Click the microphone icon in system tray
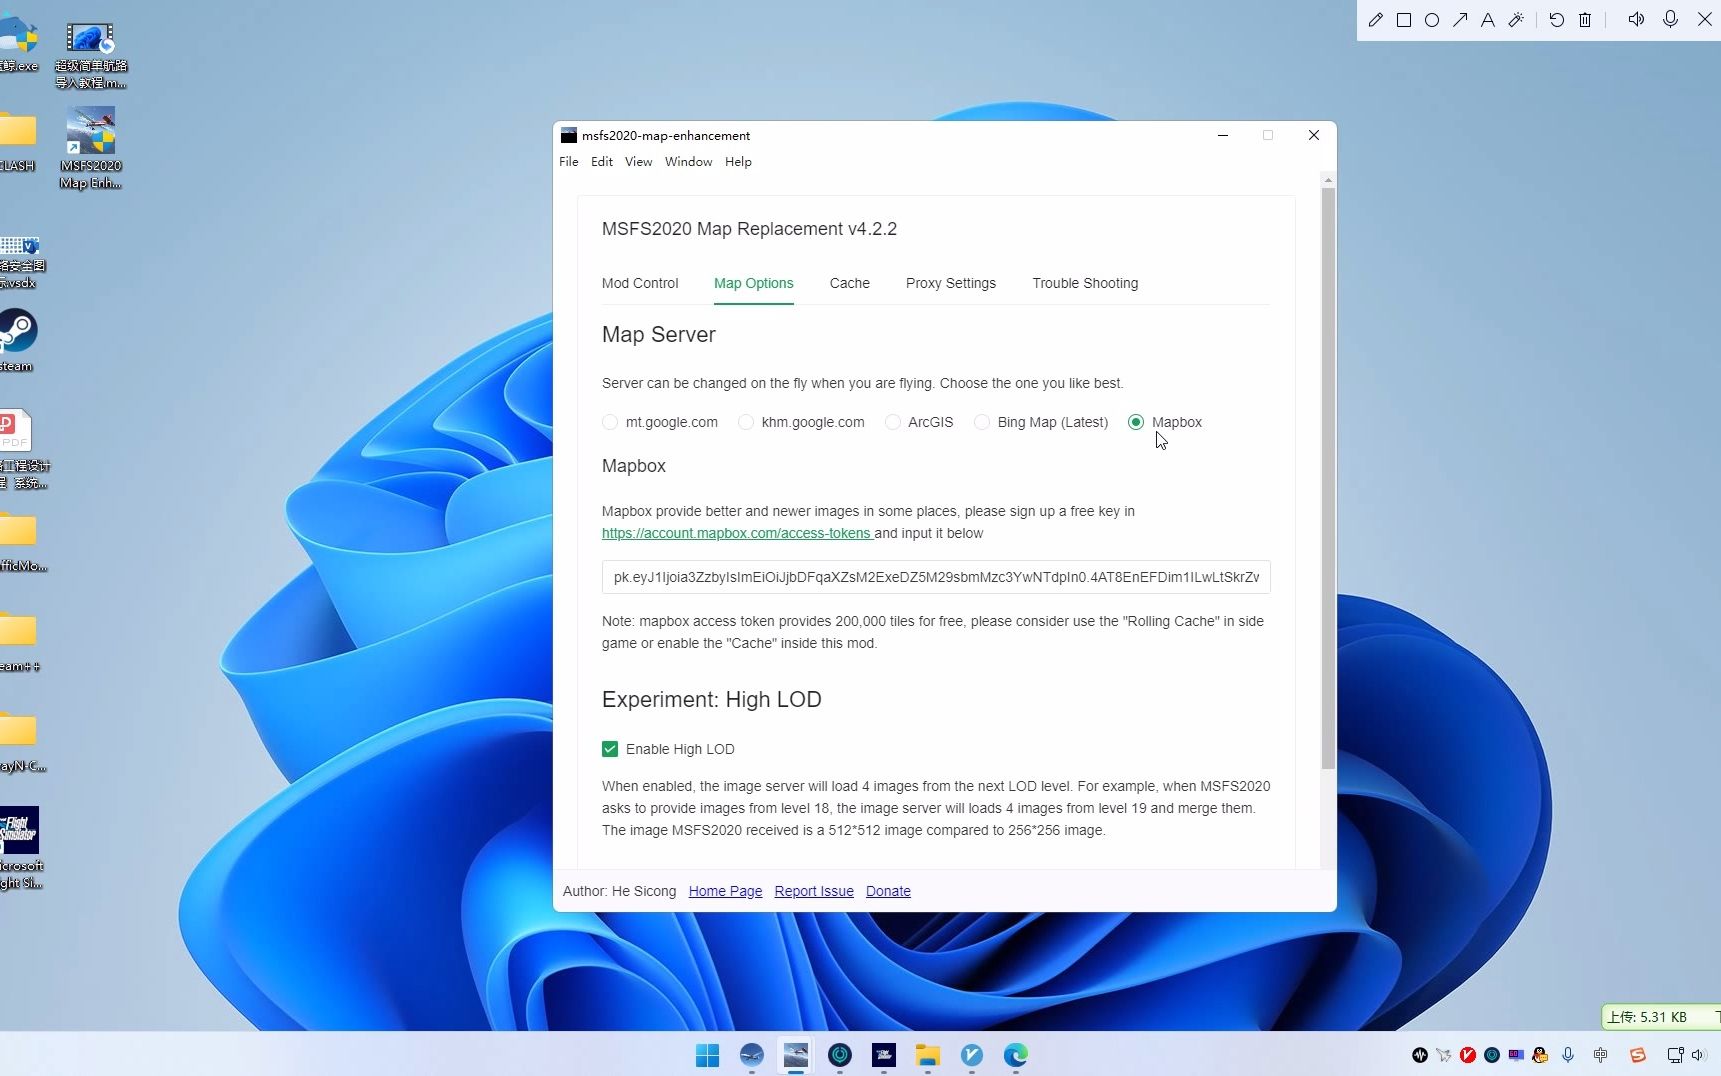 point(1568,1055)
